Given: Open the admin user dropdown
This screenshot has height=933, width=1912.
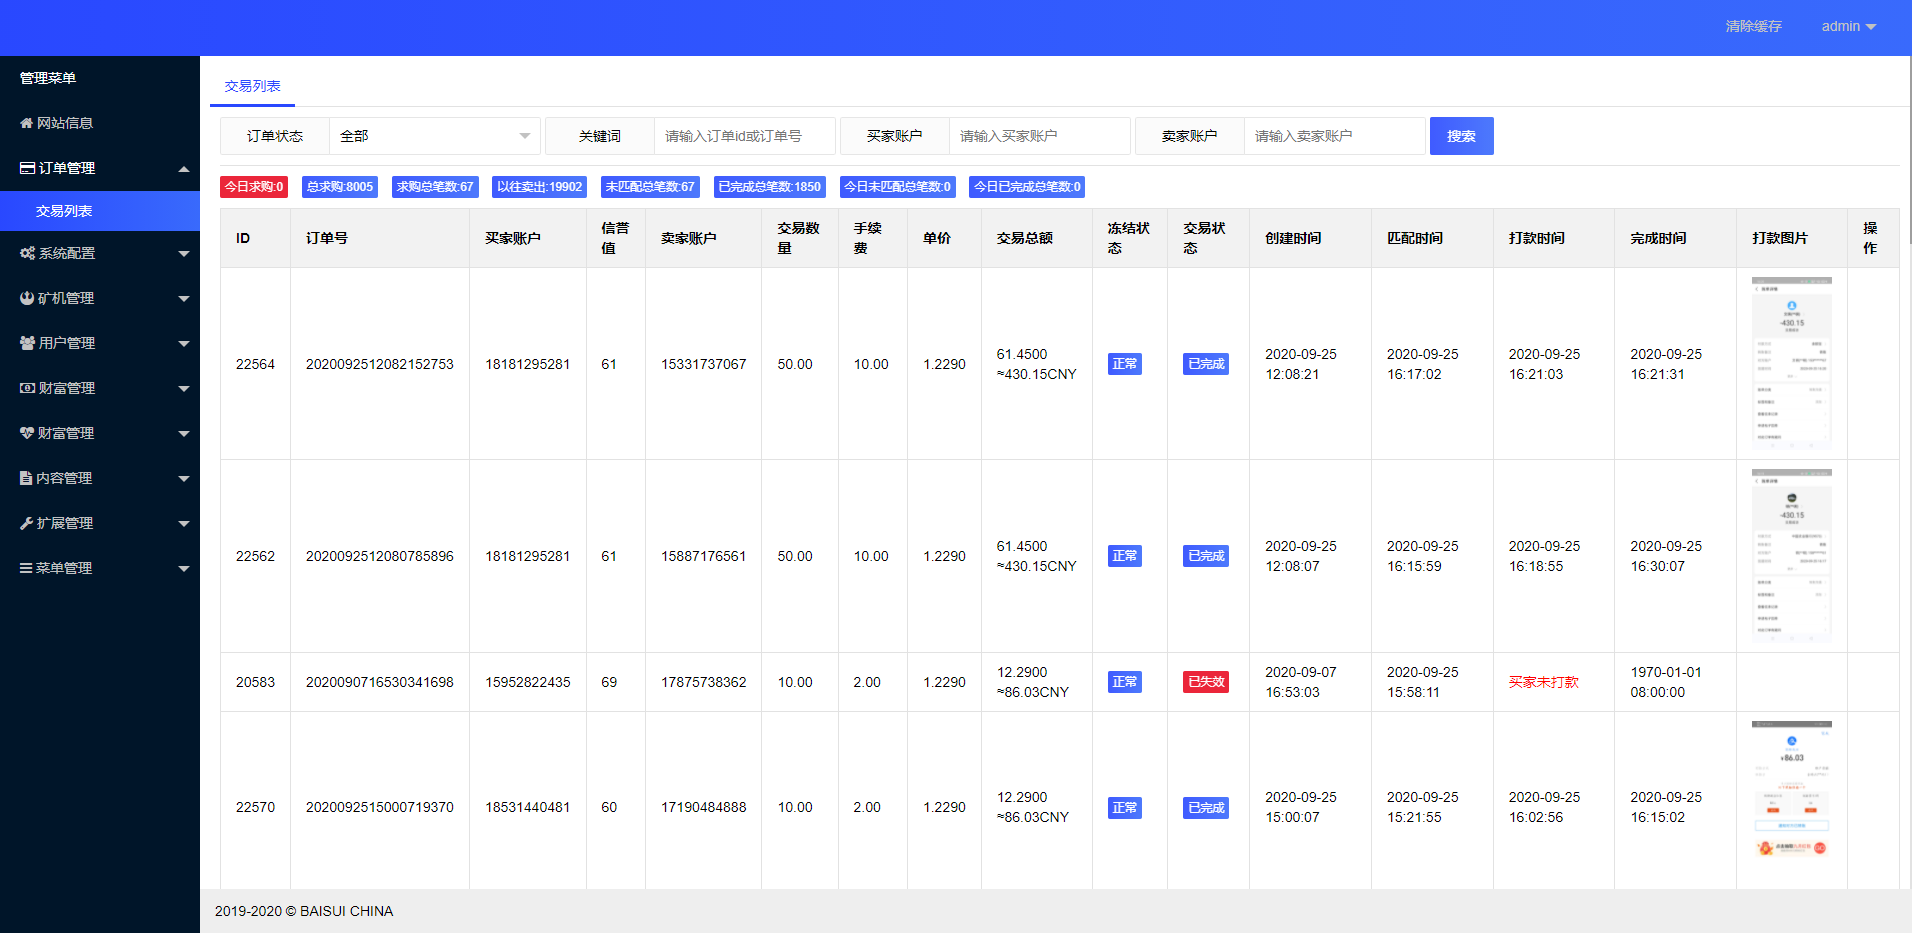Looking at the screenshot, I should click(1848, 26).
